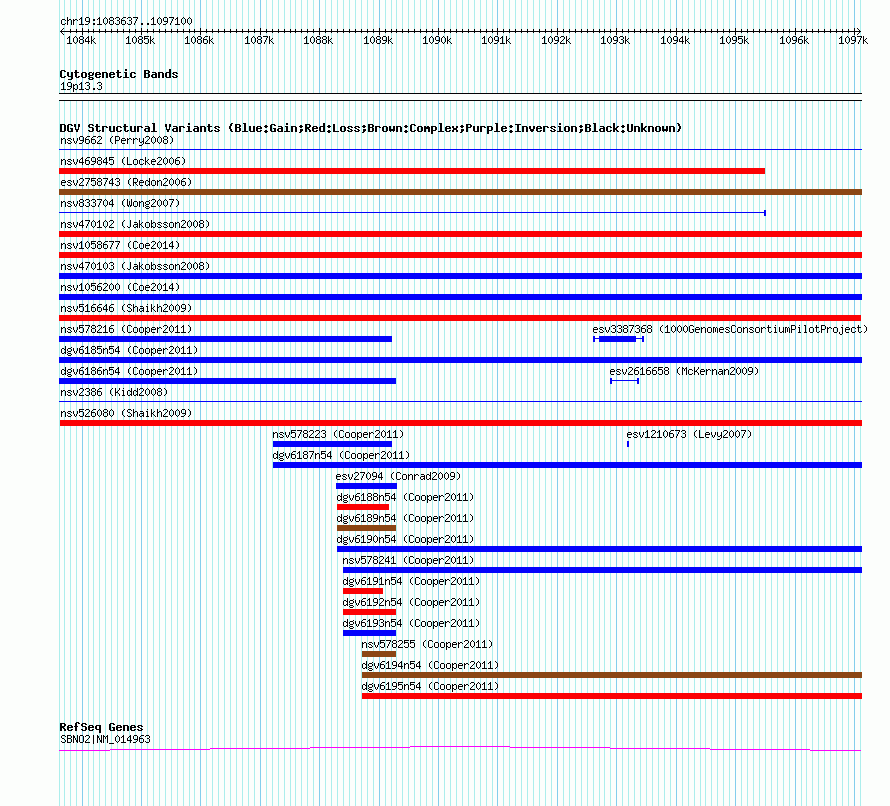Select the tiny esv1210673 blue marker
Screen dimensions: 890x806
tap(628, 444)
